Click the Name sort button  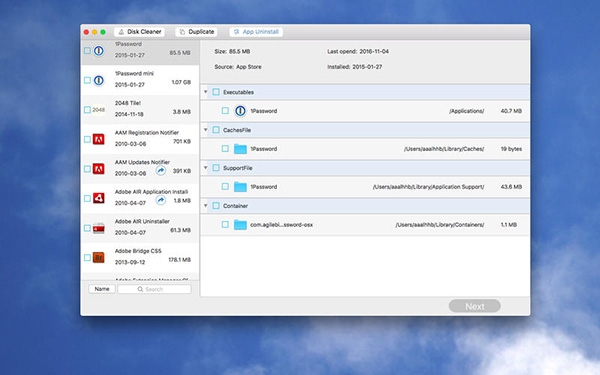pos(102,289)
